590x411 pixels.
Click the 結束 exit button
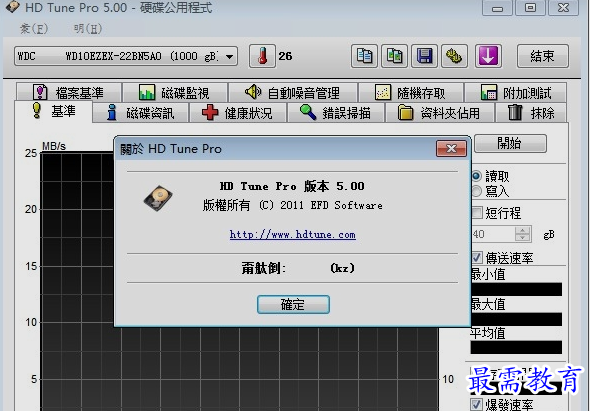tap(543, 56)
